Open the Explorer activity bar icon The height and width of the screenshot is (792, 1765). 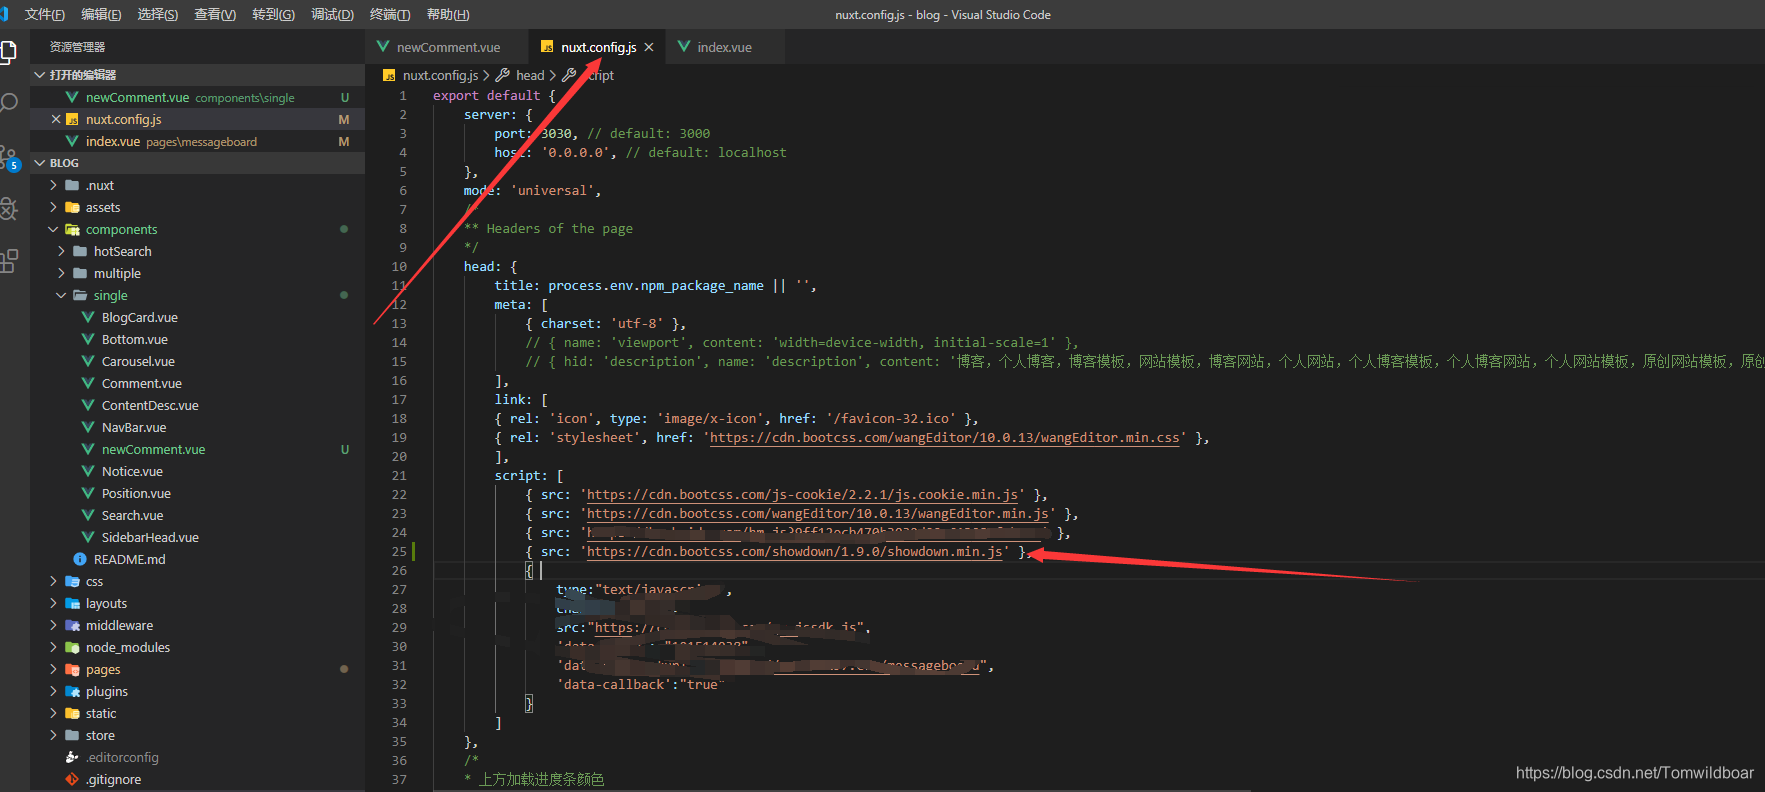tap(8, 52)
